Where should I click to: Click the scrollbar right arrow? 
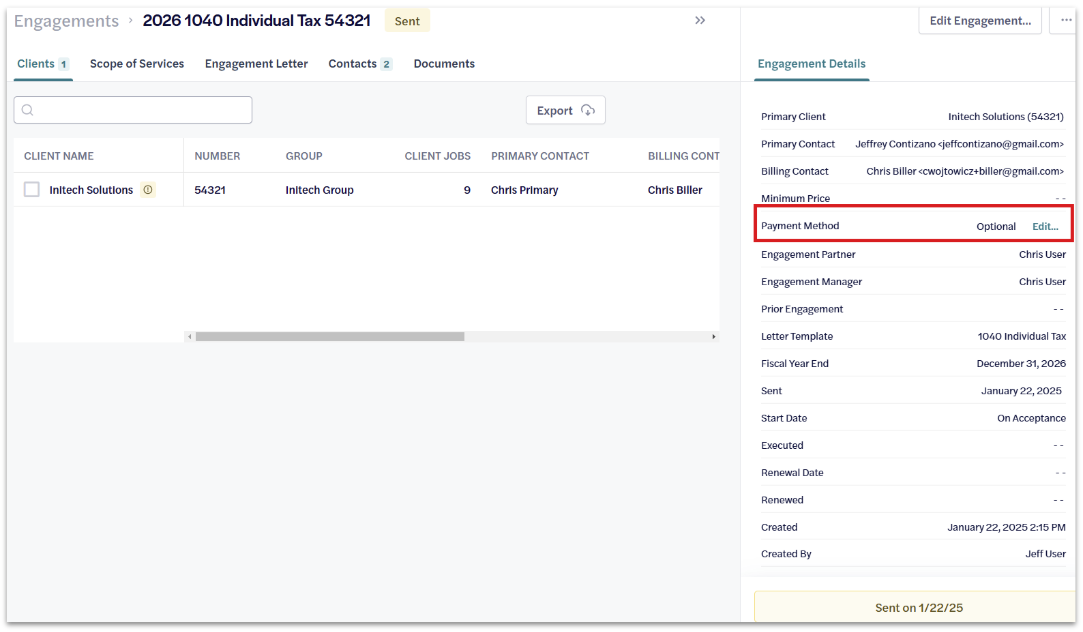[x=713, y=336]
